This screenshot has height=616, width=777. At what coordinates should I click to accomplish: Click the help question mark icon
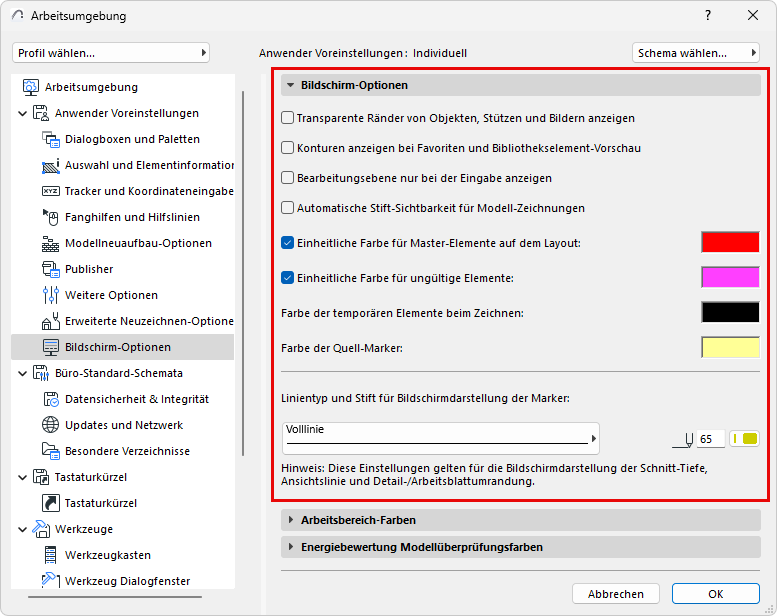[x=708, y=15]
